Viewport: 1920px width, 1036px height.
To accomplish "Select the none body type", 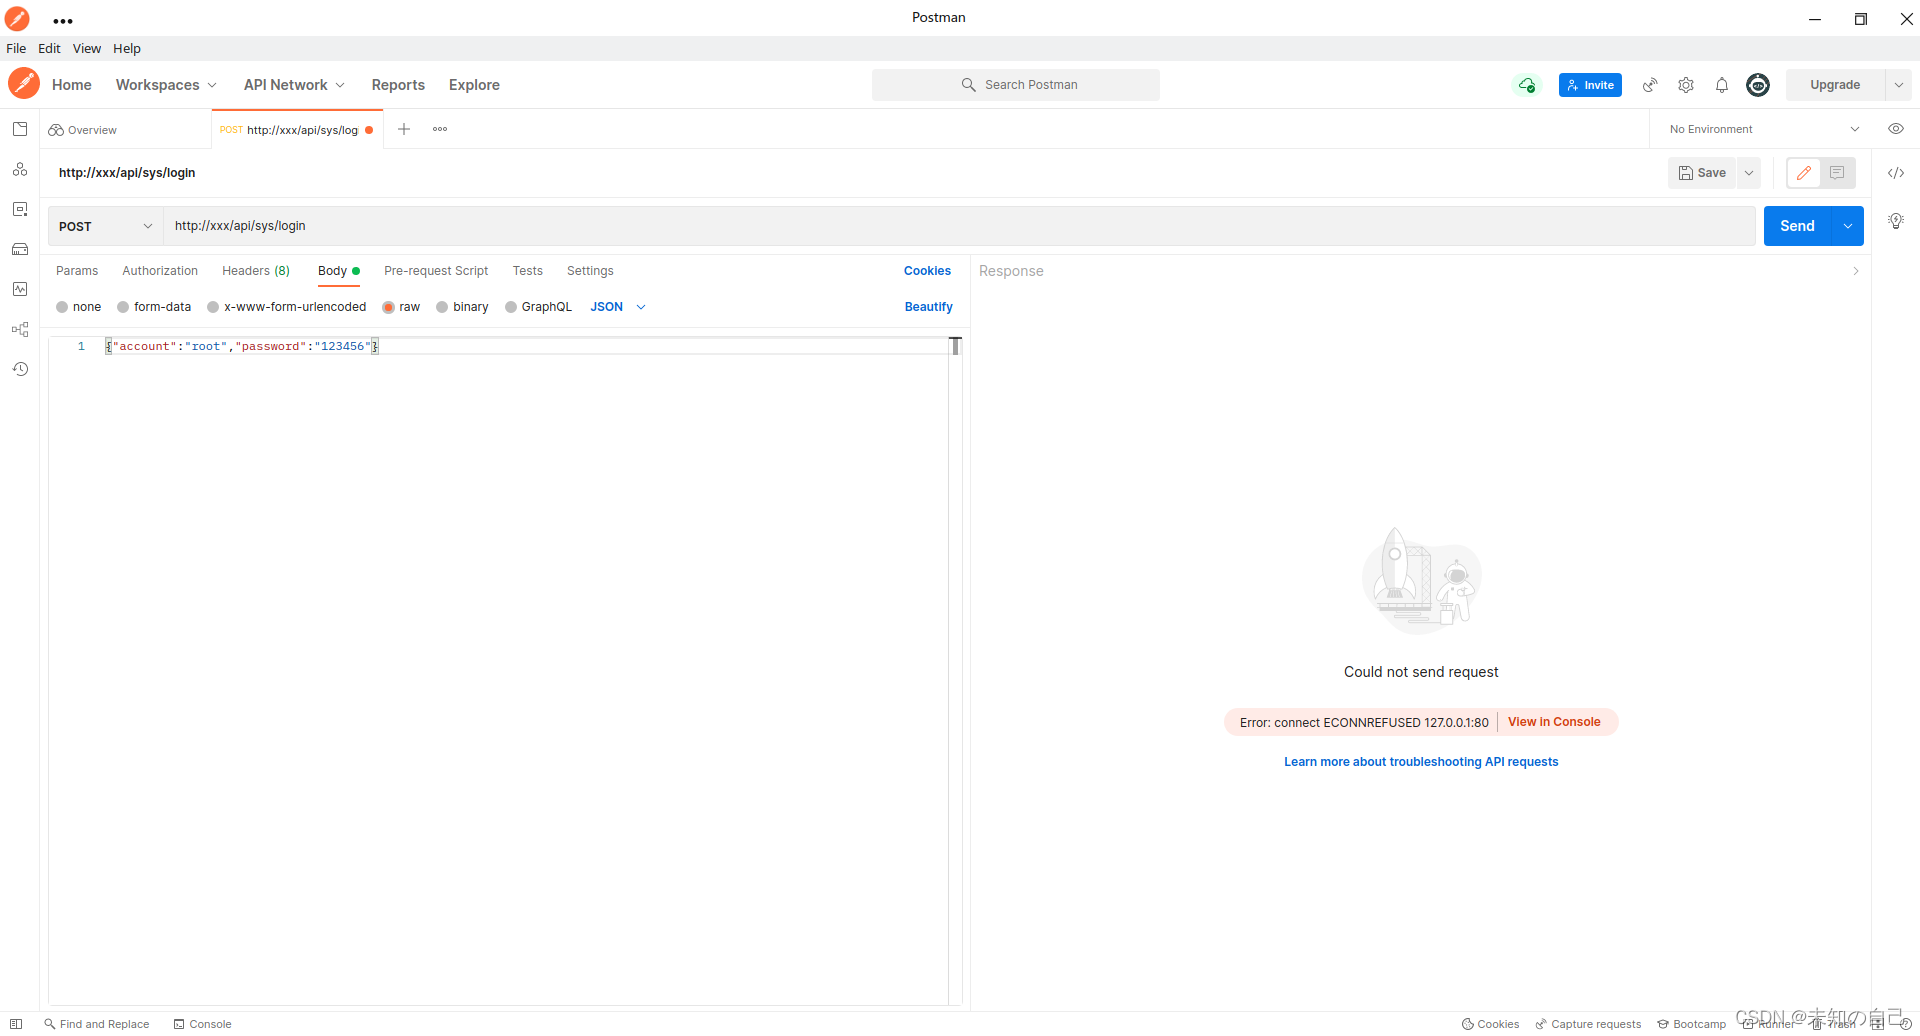I will [x=78, y=307].
